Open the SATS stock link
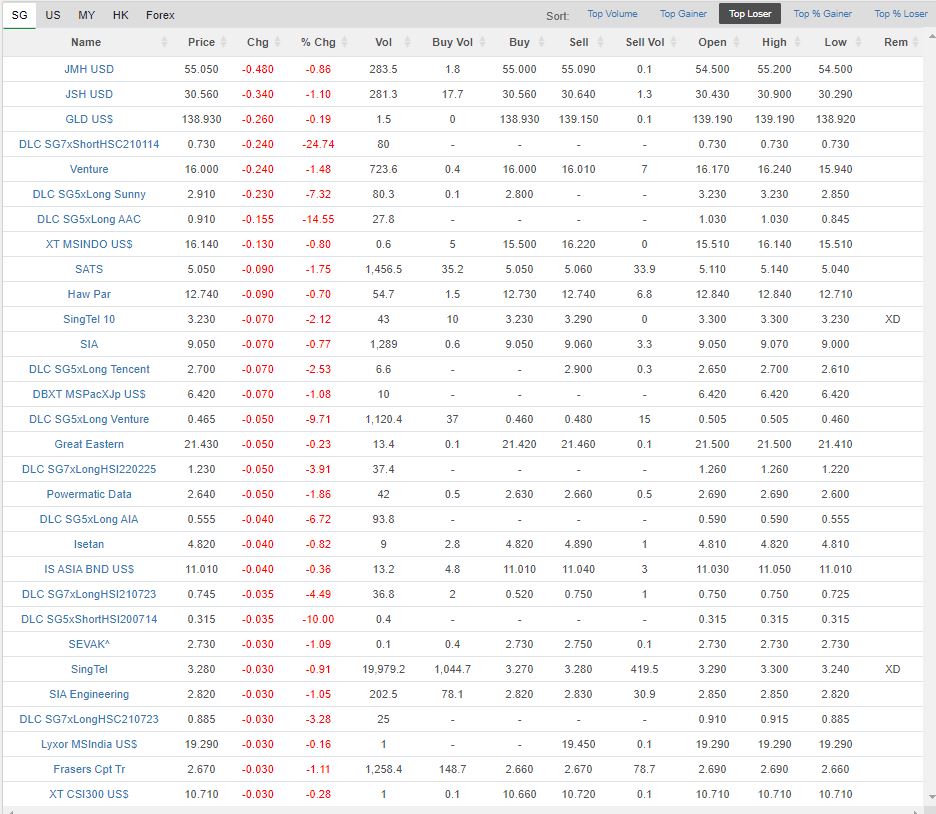The height and width of the screenshot is (814, 936). [x=89, y=270]
